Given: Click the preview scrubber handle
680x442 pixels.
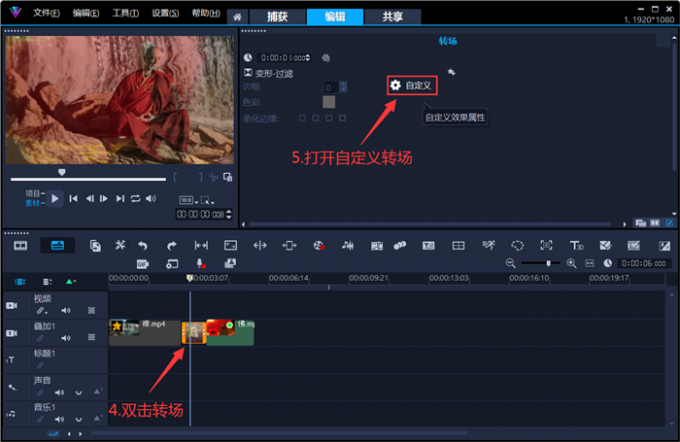Looking at the screenshot, I should click(x=62, y=173).
